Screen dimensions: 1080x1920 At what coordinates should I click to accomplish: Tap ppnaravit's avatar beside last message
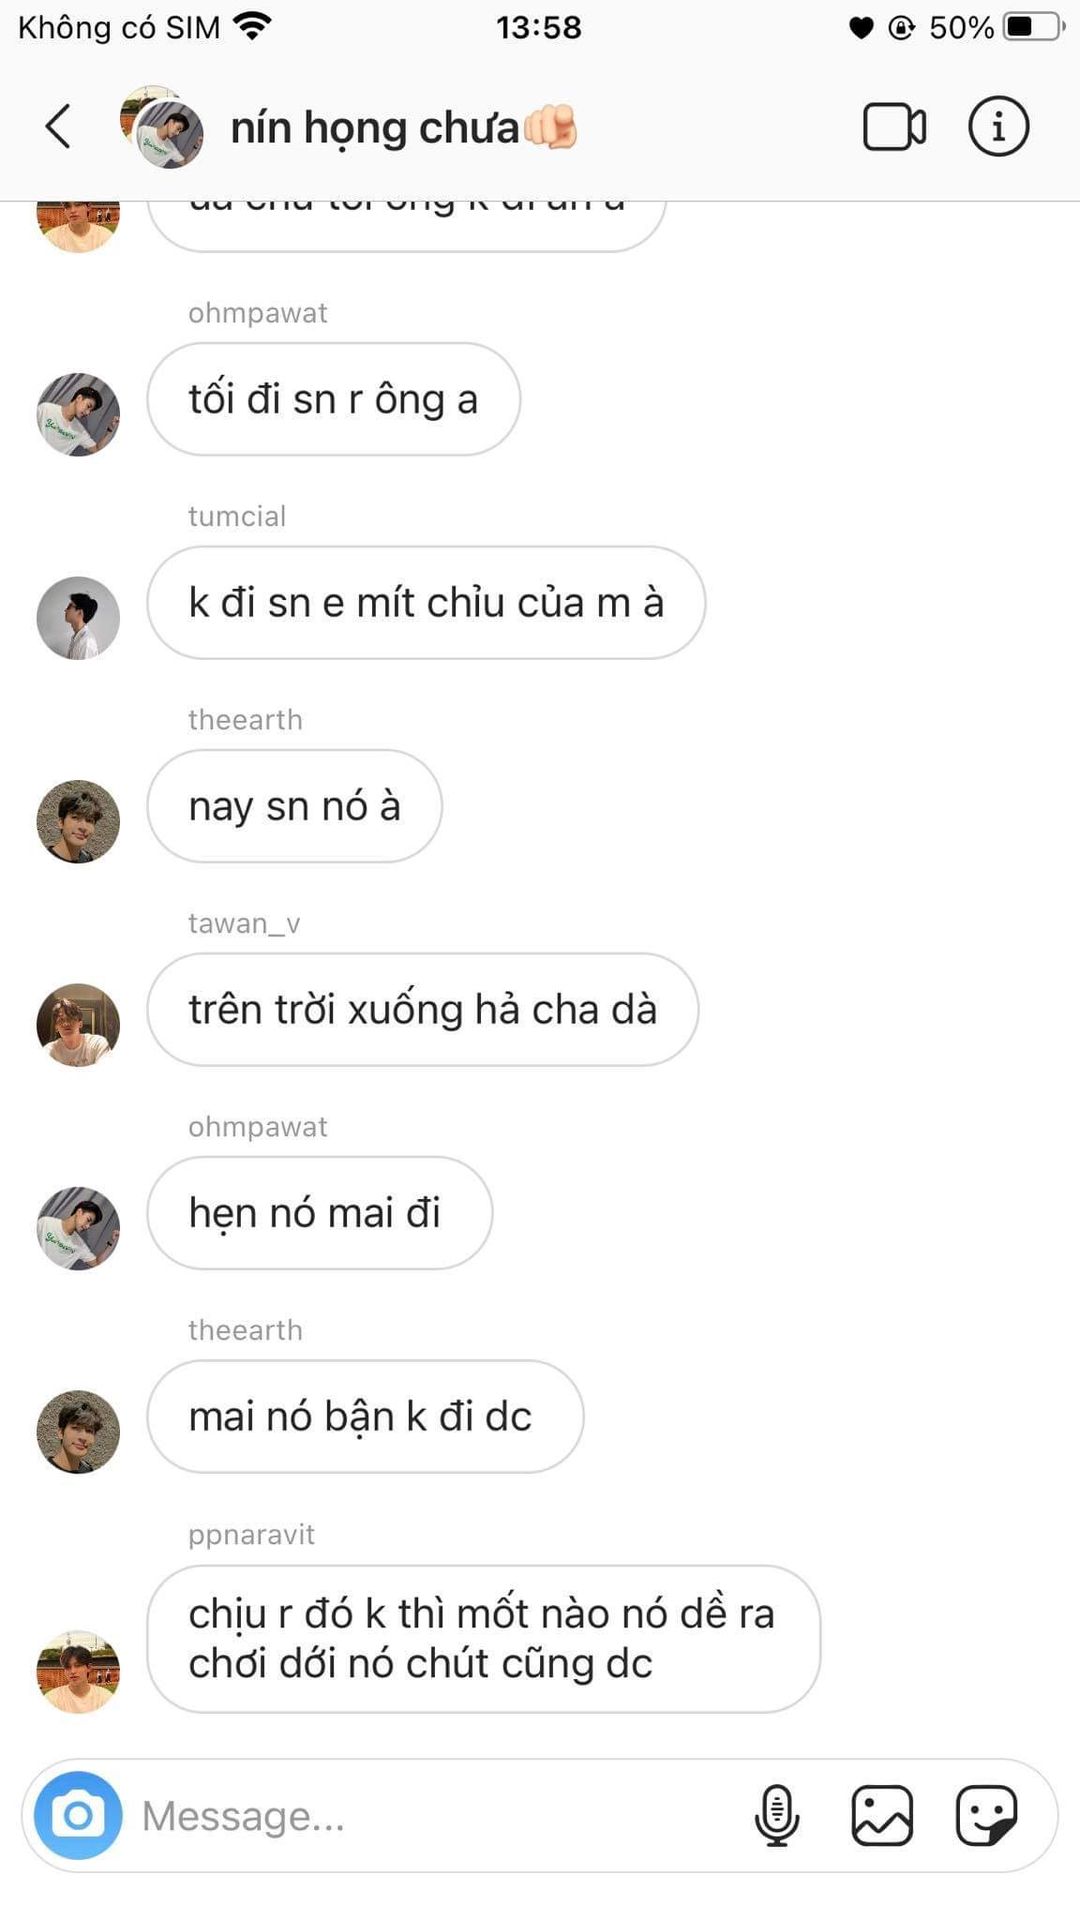(78, 1672)
